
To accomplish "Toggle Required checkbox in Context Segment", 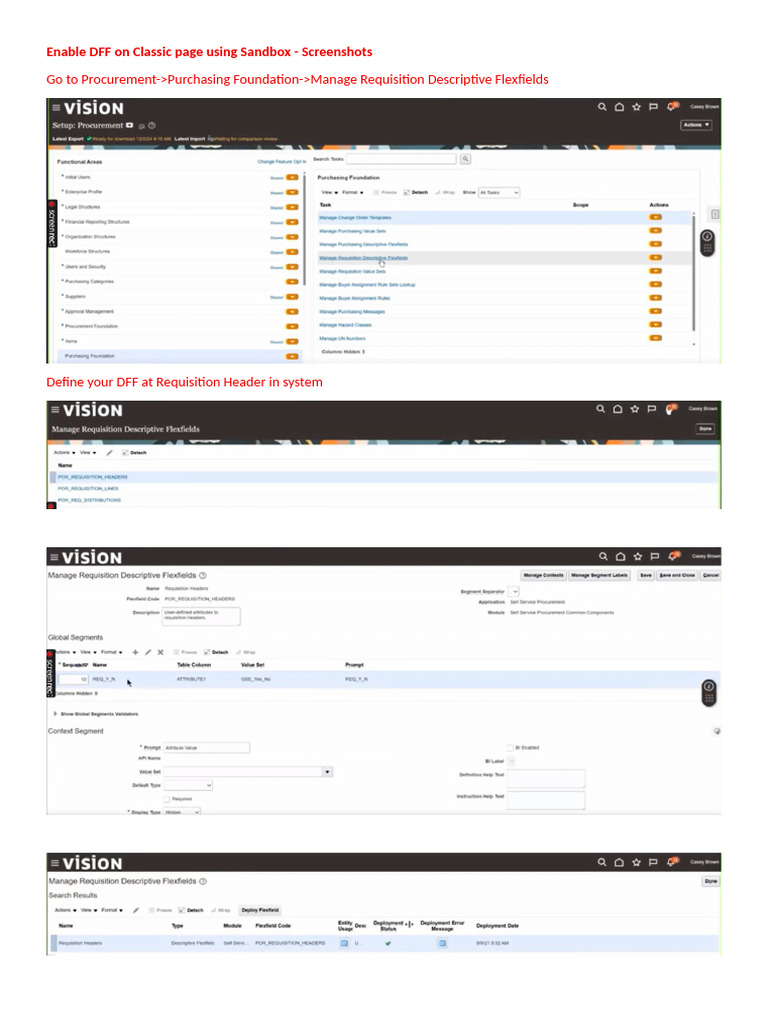I will coord(167,799).
